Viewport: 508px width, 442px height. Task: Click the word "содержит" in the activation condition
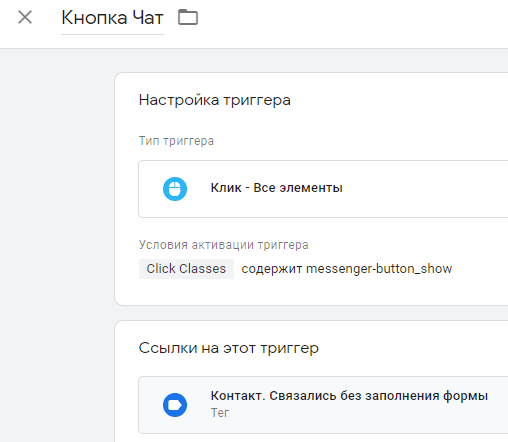[272, 269]
